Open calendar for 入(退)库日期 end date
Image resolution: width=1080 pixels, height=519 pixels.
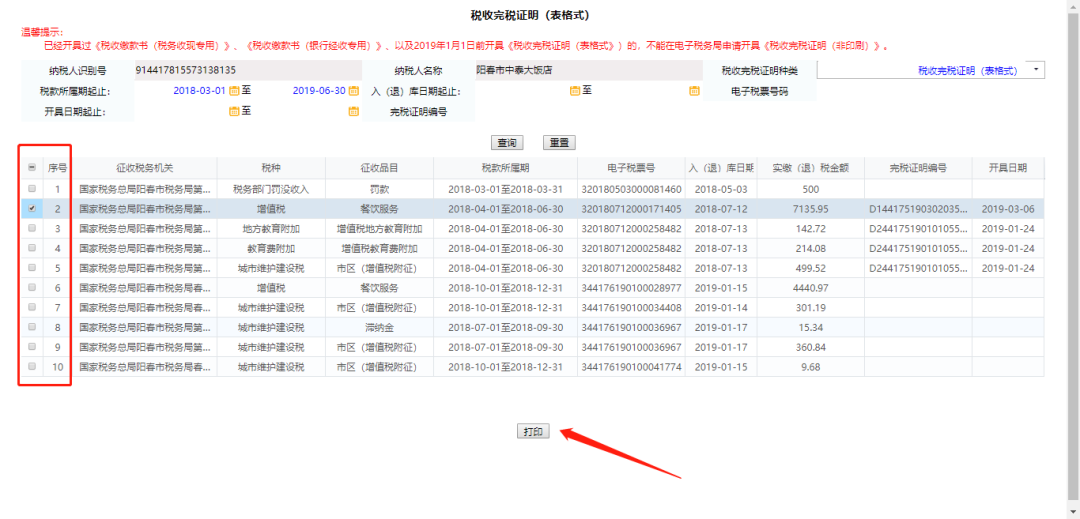pos(694,91)
